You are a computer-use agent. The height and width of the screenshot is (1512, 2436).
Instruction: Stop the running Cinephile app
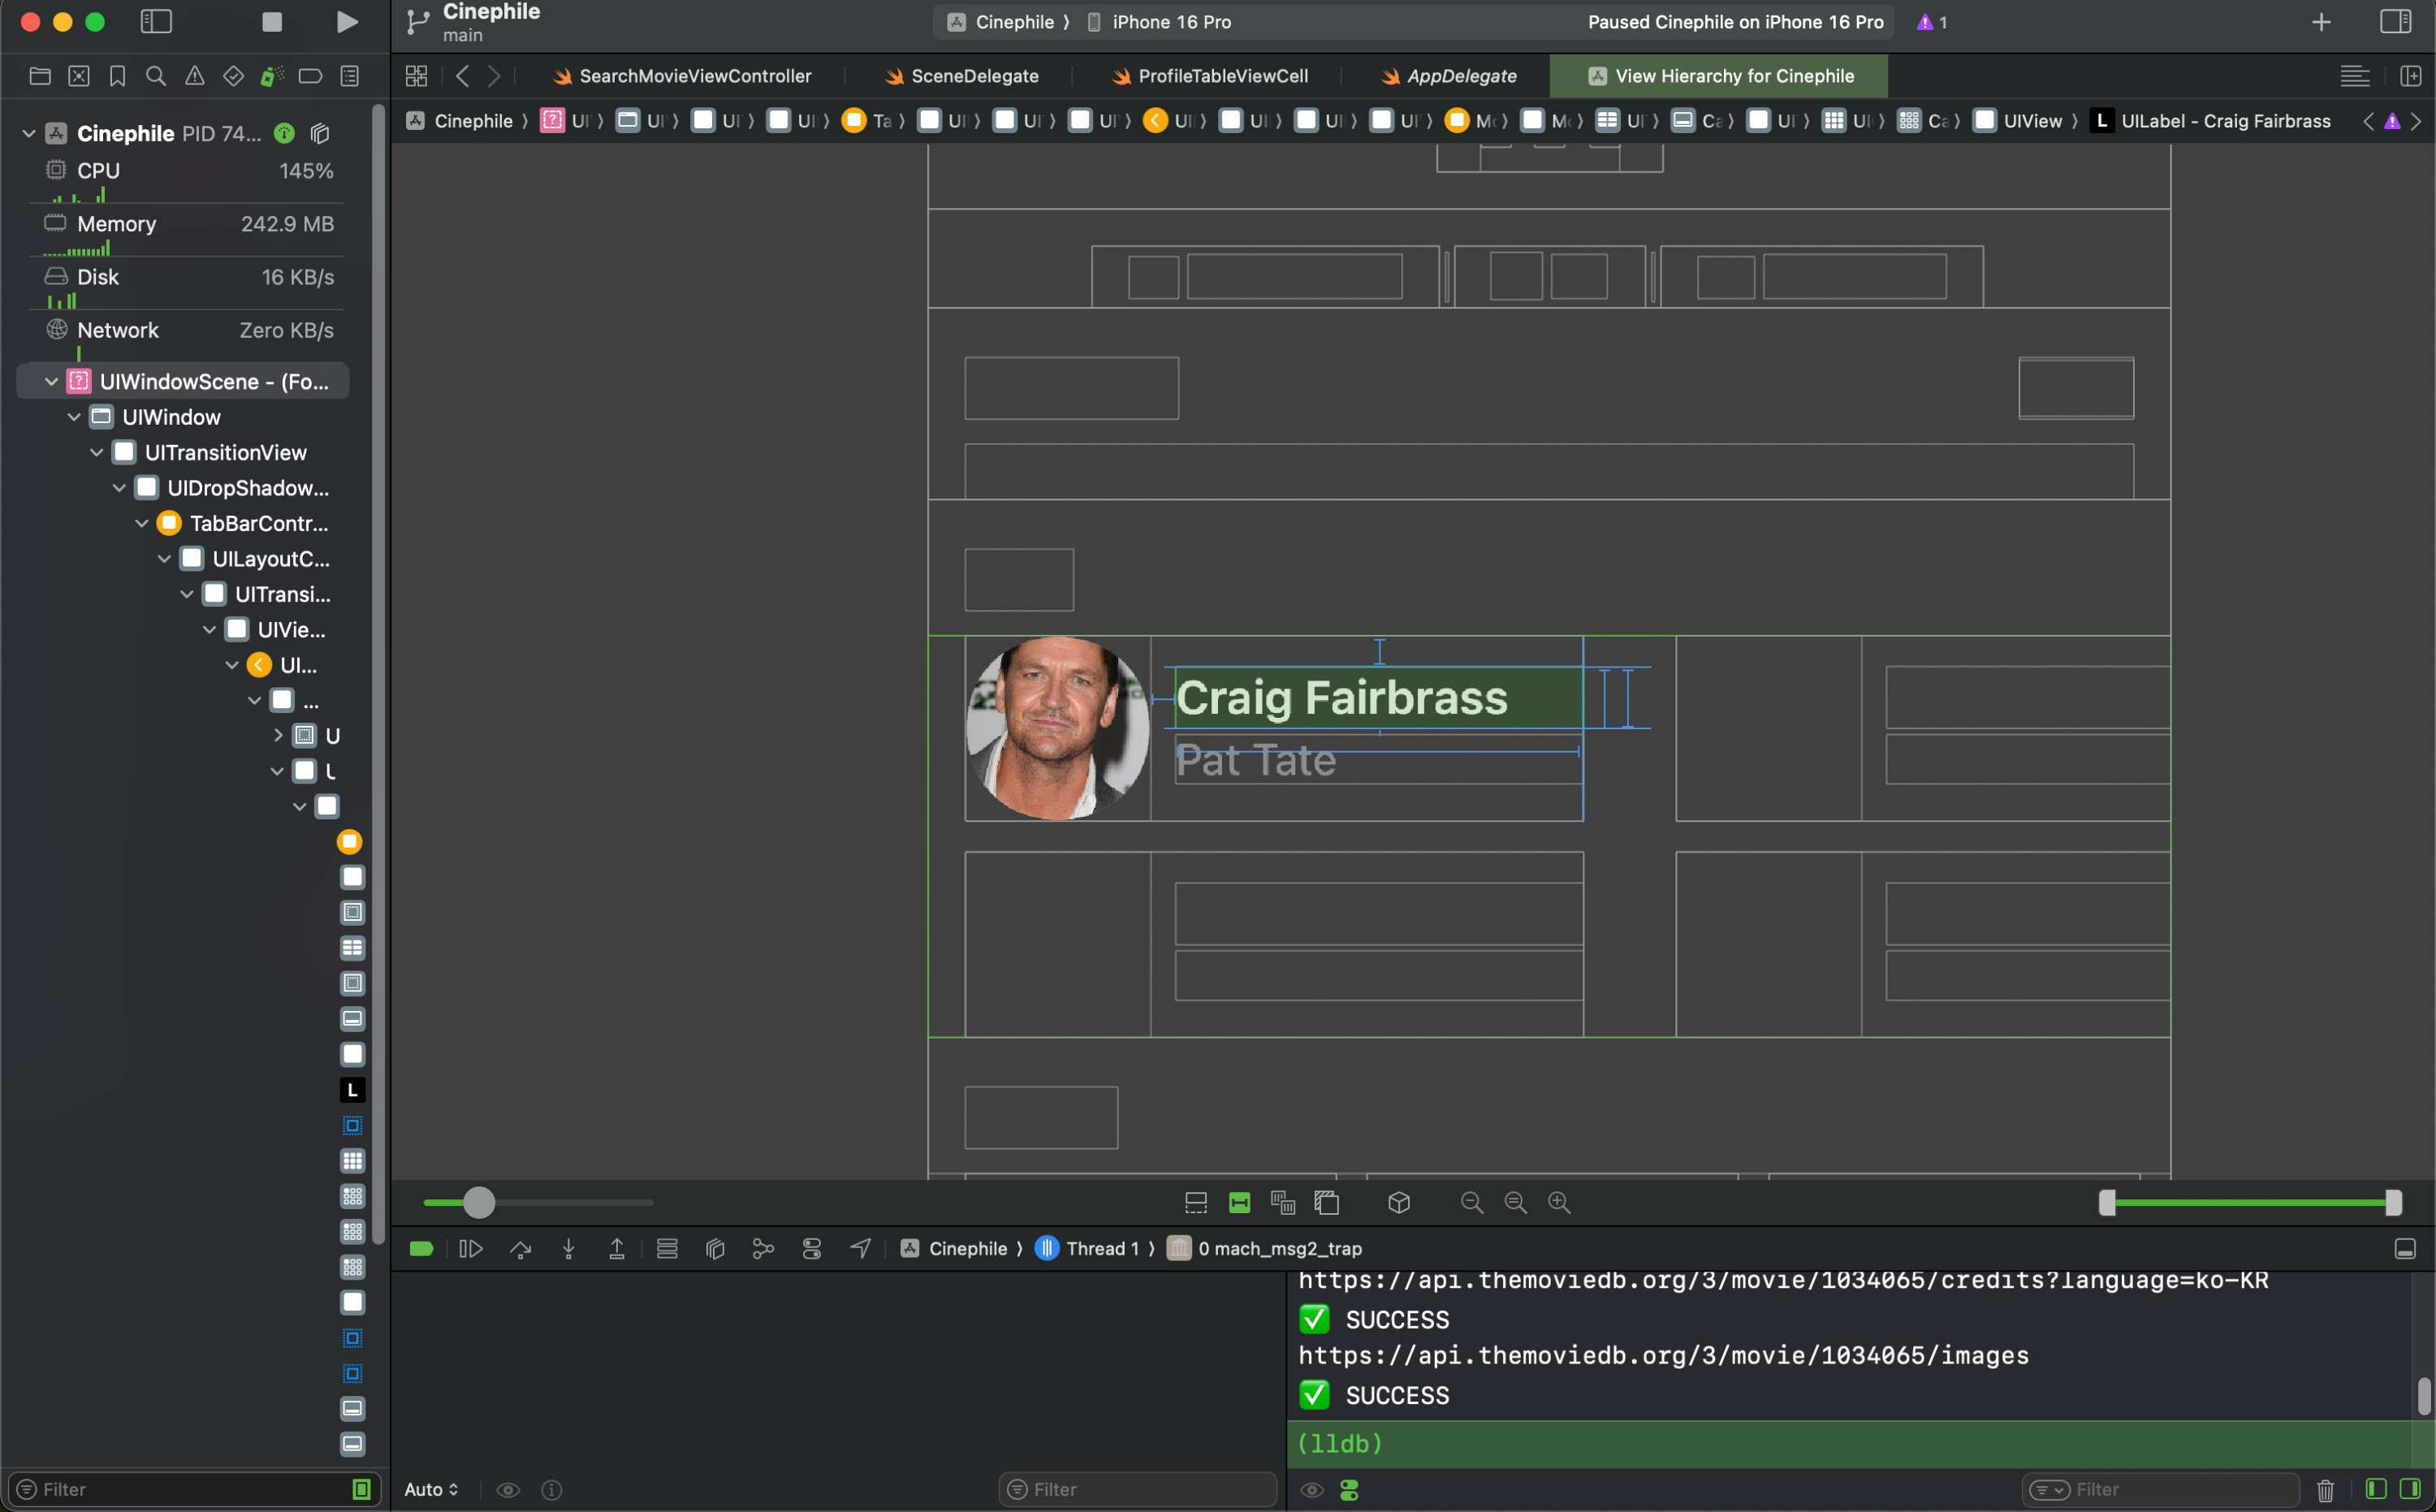pos(271,22)
